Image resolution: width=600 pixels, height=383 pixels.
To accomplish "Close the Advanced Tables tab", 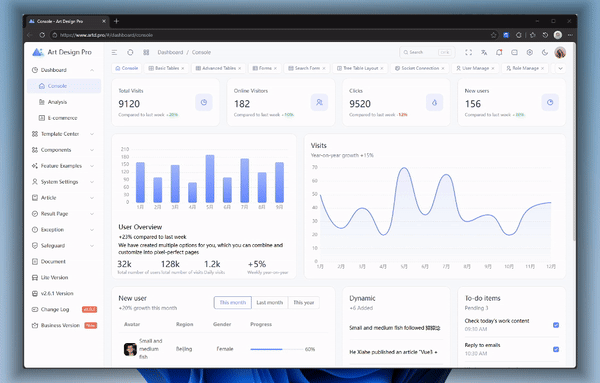I will [240, 68].
